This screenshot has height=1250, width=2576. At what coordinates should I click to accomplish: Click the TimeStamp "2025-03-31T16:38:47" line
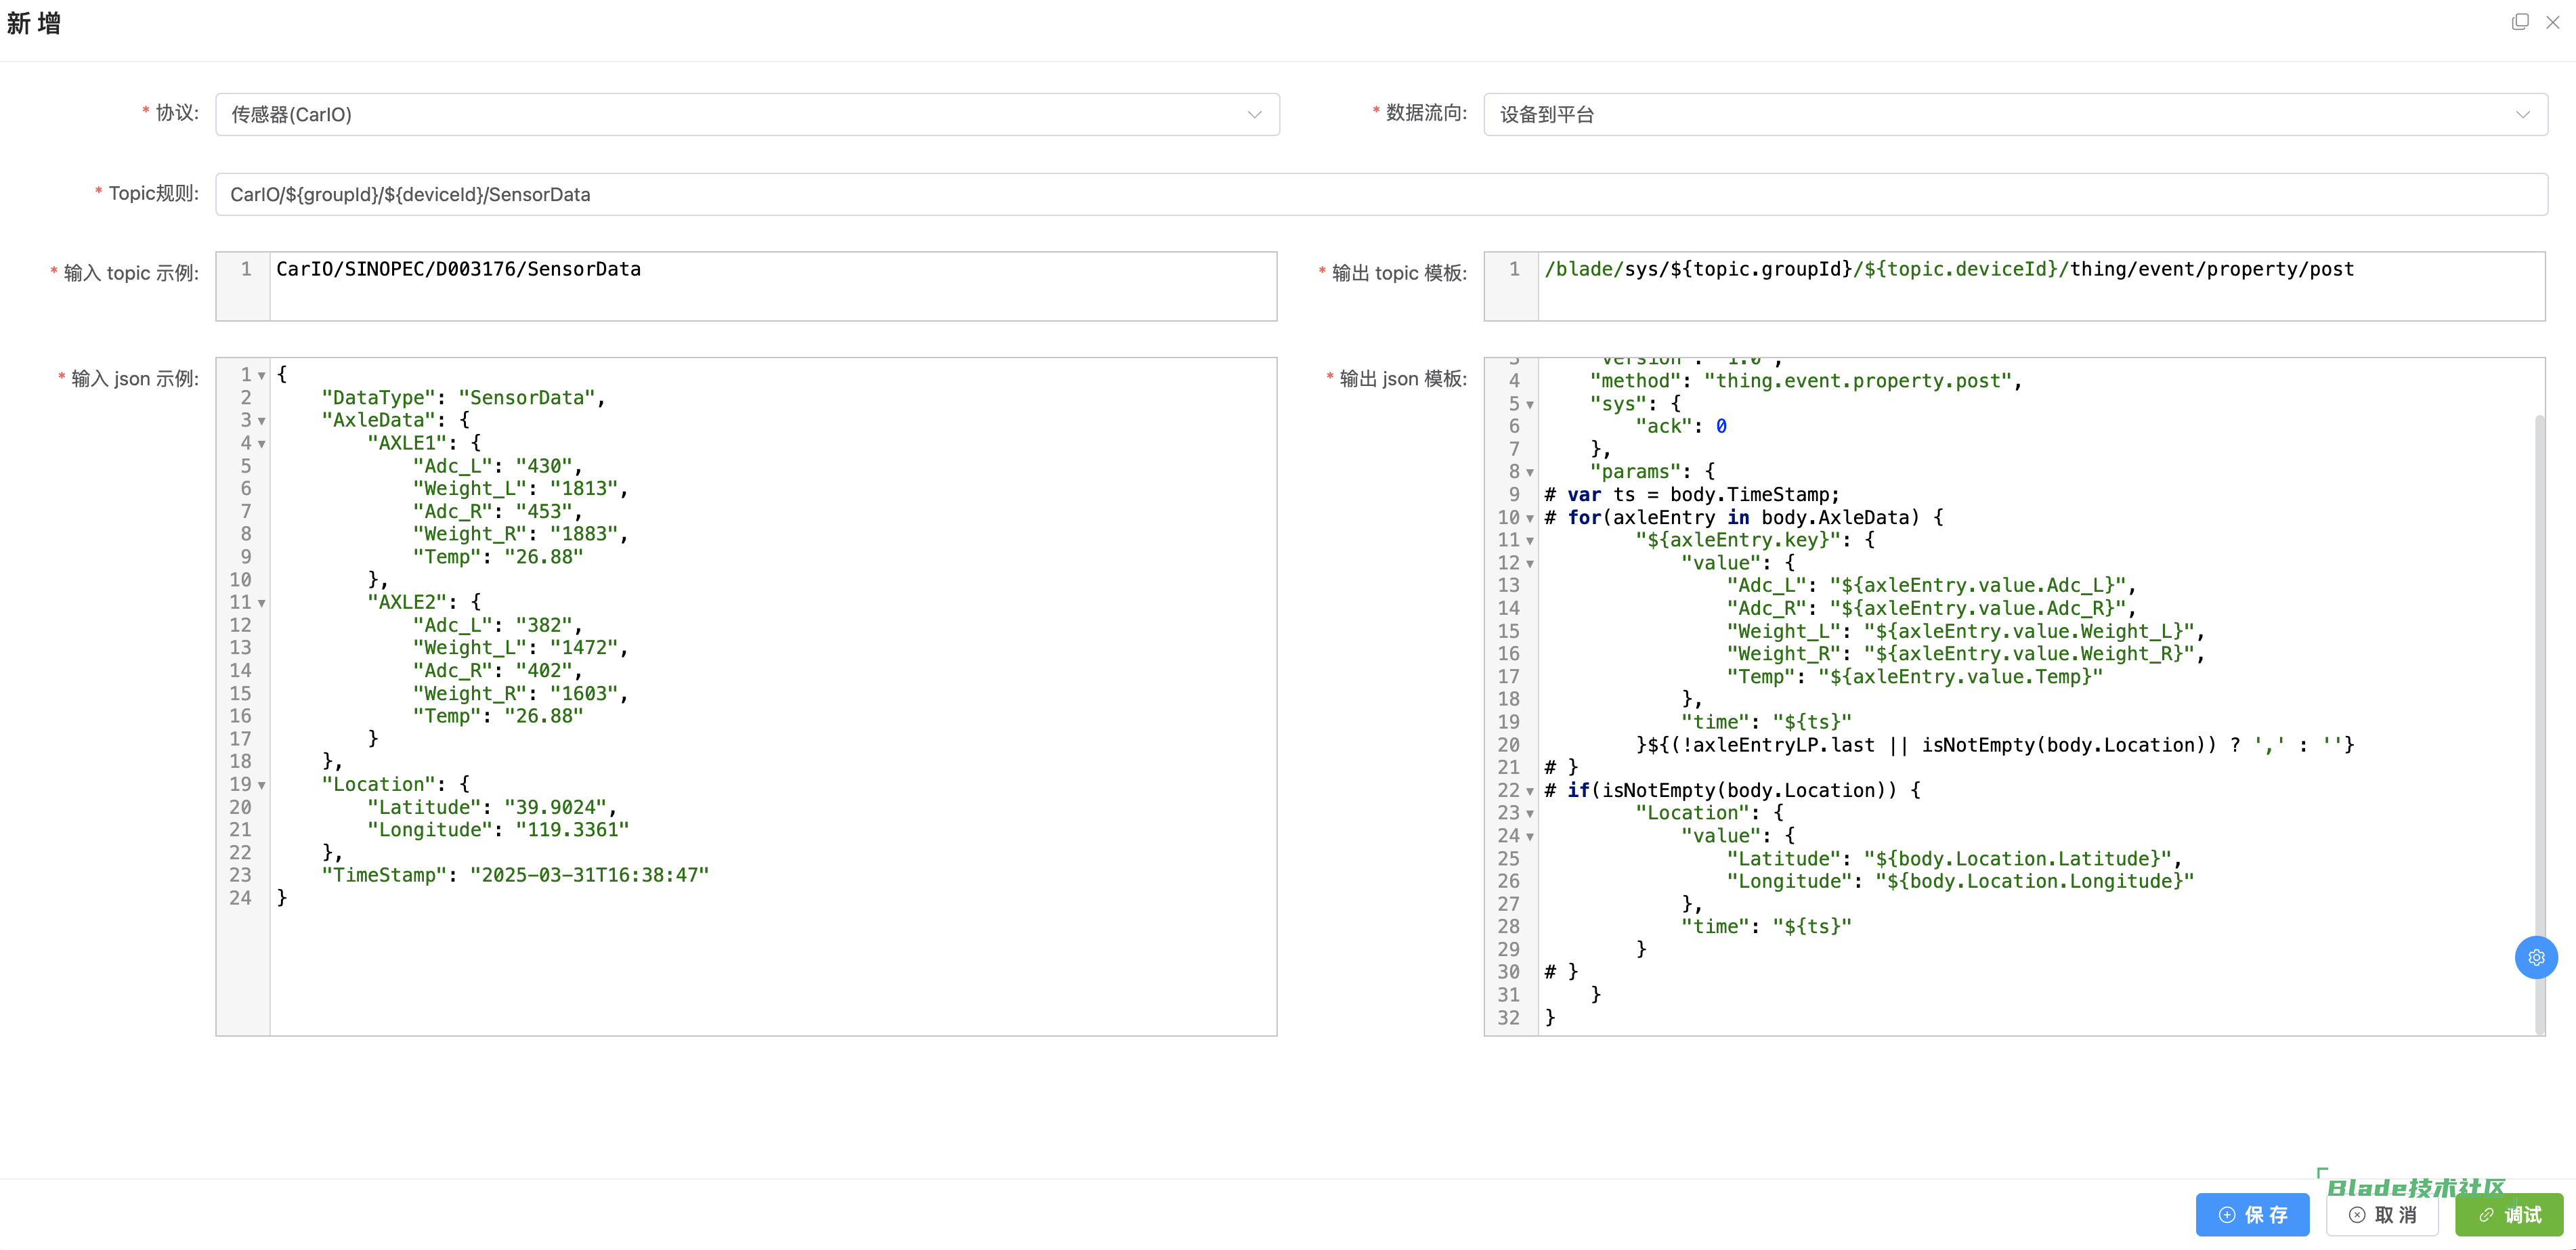pyautogui.click(x=515, y=875)
